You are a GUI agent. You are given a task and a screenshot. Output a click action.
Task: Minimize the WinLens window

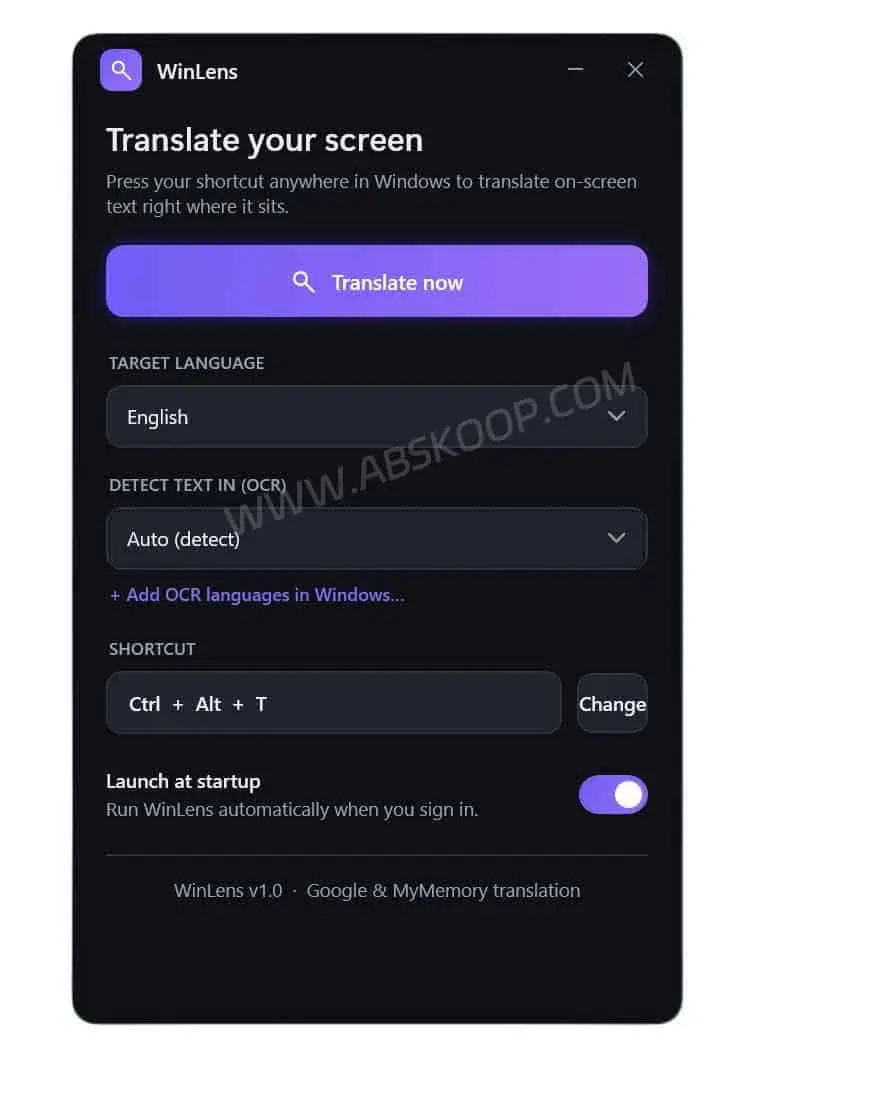pos(576,69)
